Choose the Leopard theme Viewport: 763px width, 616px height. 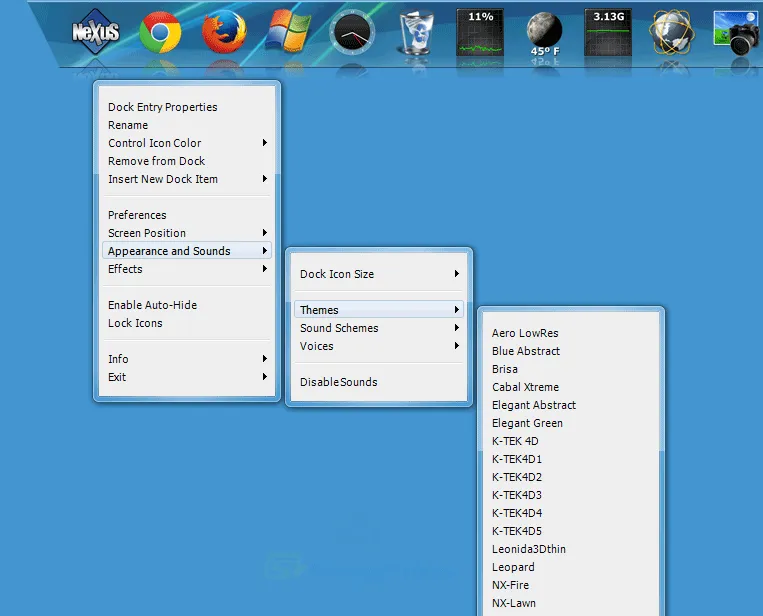pyautogui.click(x=571, y=567)
